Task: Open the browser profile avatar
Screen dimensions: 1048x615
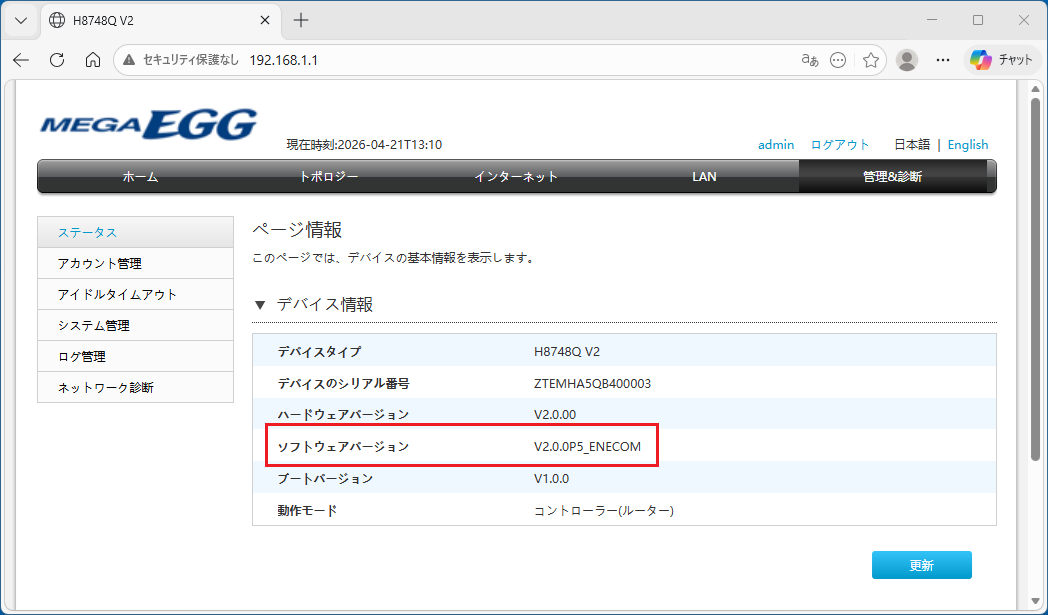Action: tap(907, 60)
